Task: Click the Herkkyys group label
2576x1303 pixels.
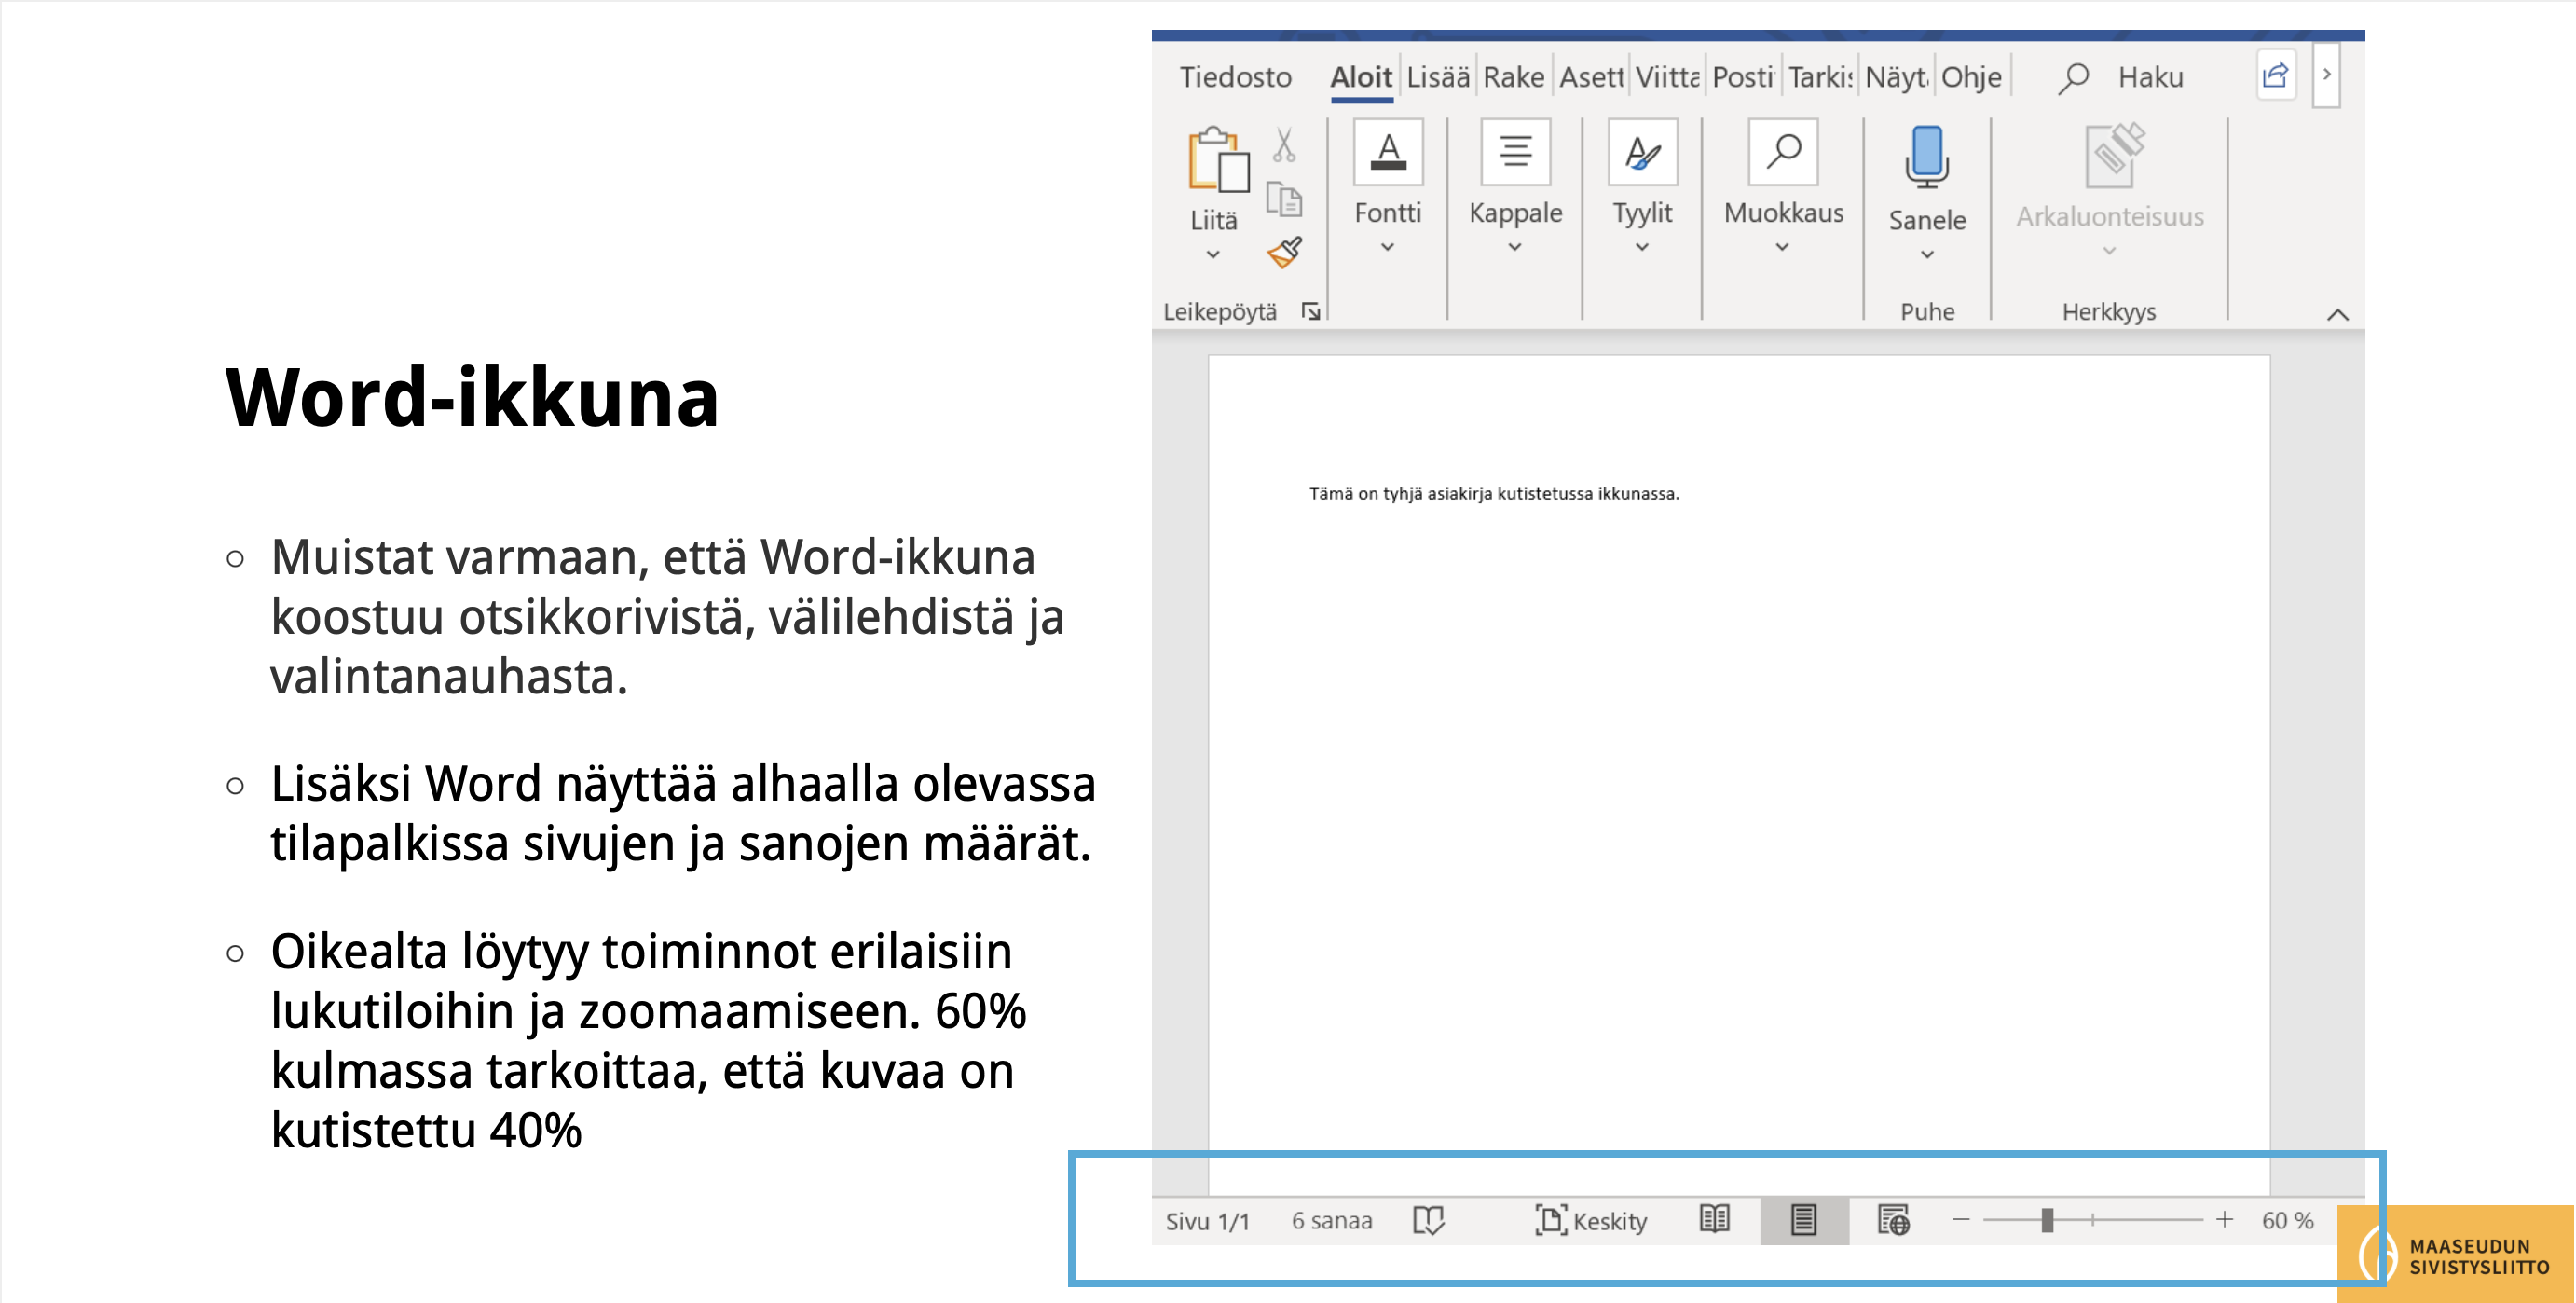Action: click(x=2109, y=312)
